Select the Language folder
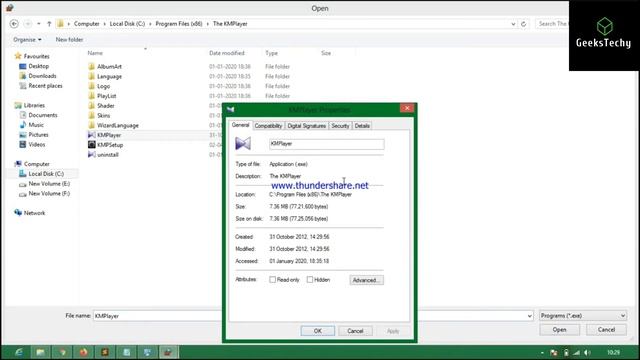 109,76
